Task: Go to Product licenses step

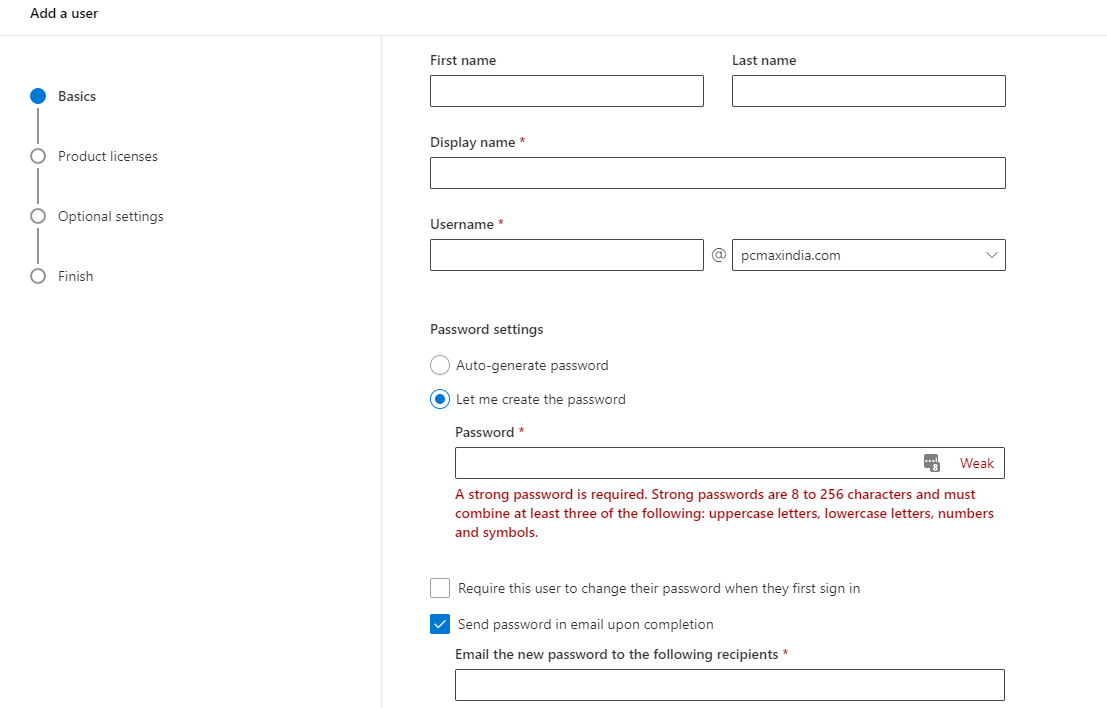Action: click(108, 156)
